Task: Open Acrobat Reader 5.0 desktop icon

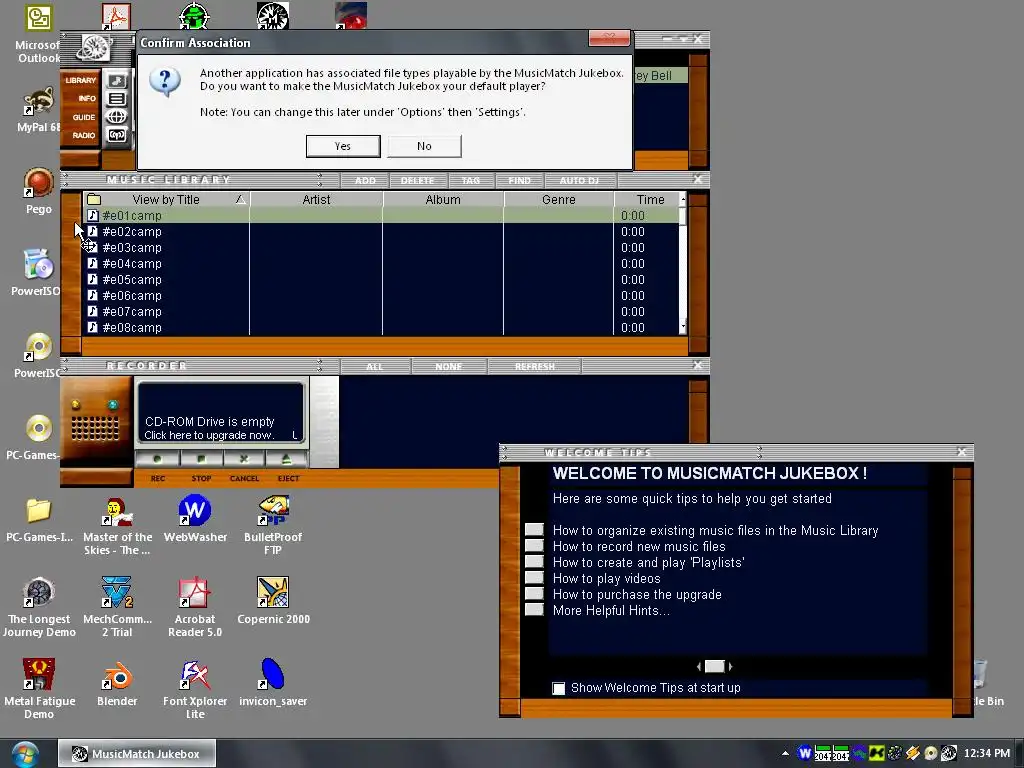Action: tap(195, 607)
